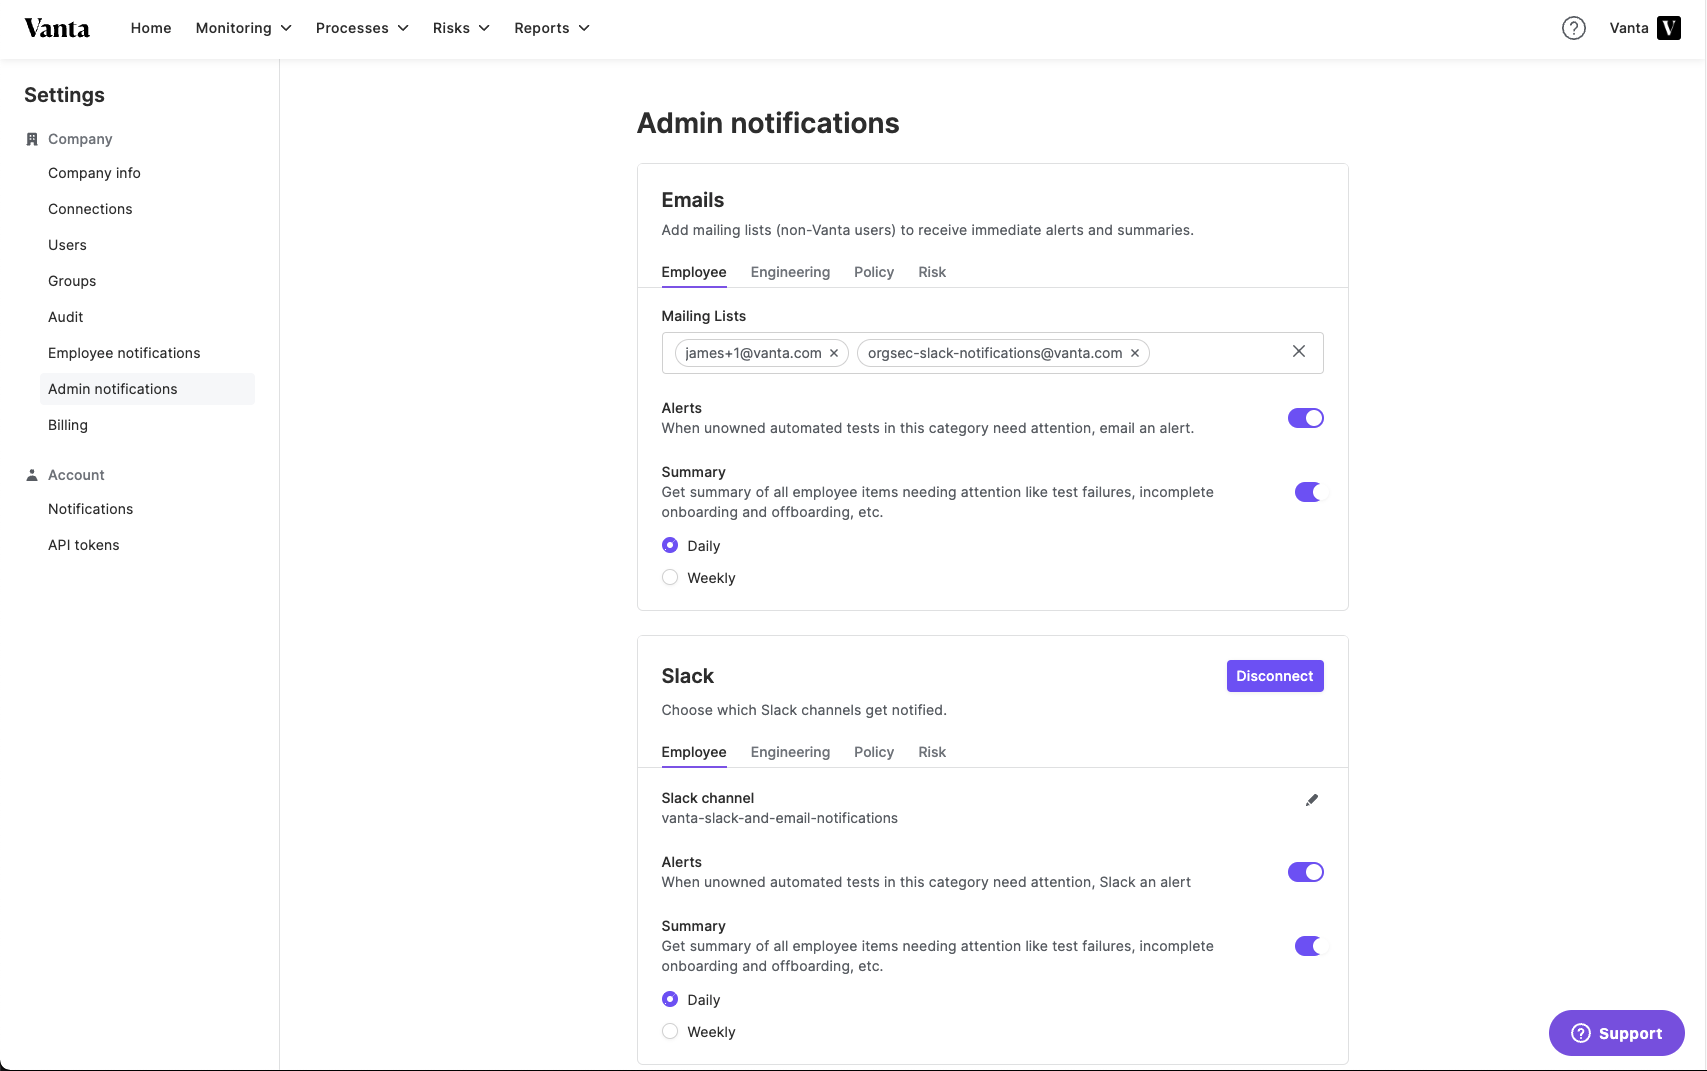
Task: Remove orgsec-slack-notifications@vanta.com mailing list chip
Action: pyautogui.click(x=1135, y=353)
